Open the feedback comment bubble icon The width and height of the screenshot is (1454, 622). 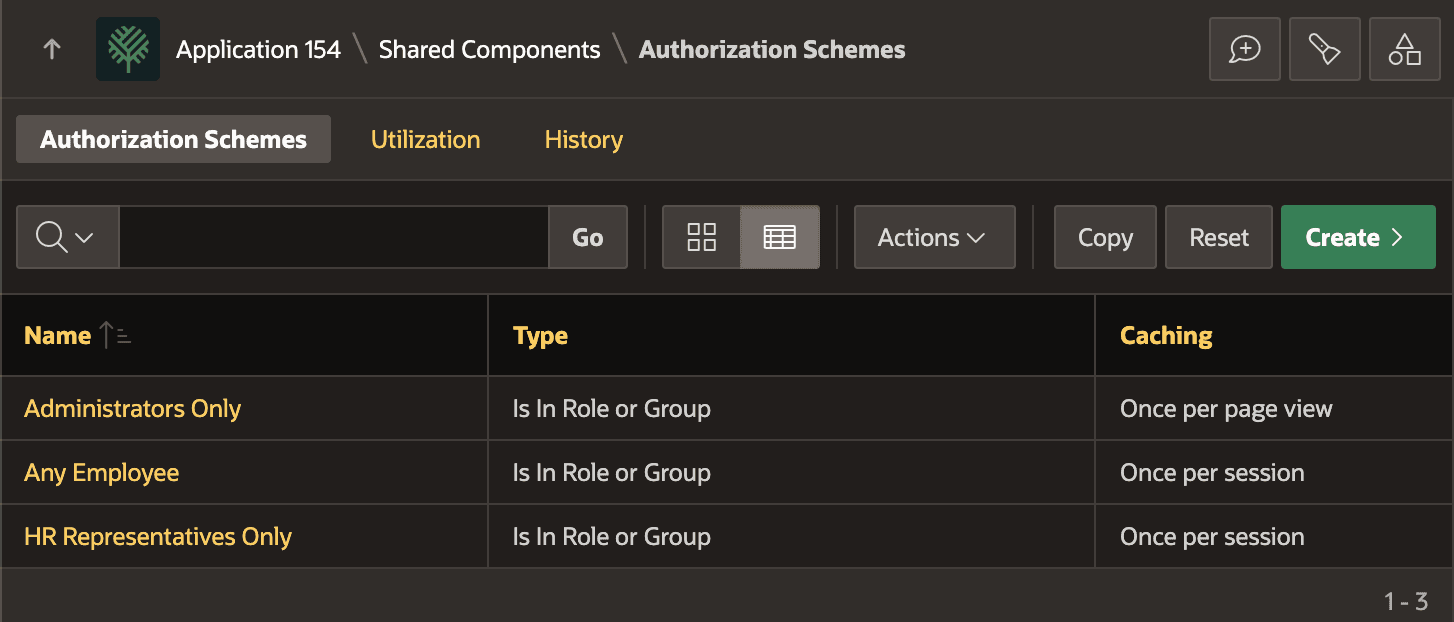point(1245,49)
